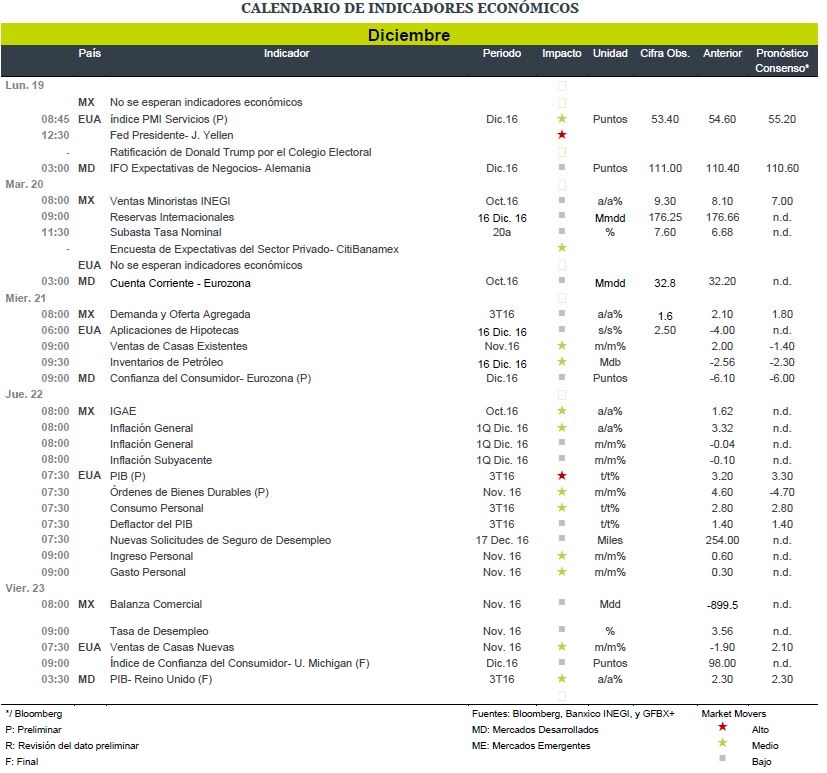Click the Pronóstico Consenso column header

[x=782, y=61]
